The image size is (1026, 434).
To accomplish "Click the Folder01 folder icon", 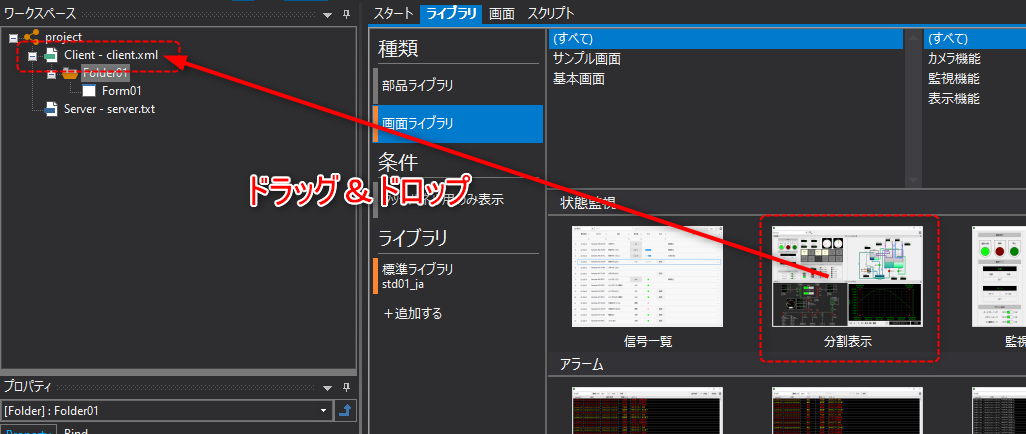I will [69, 73].
